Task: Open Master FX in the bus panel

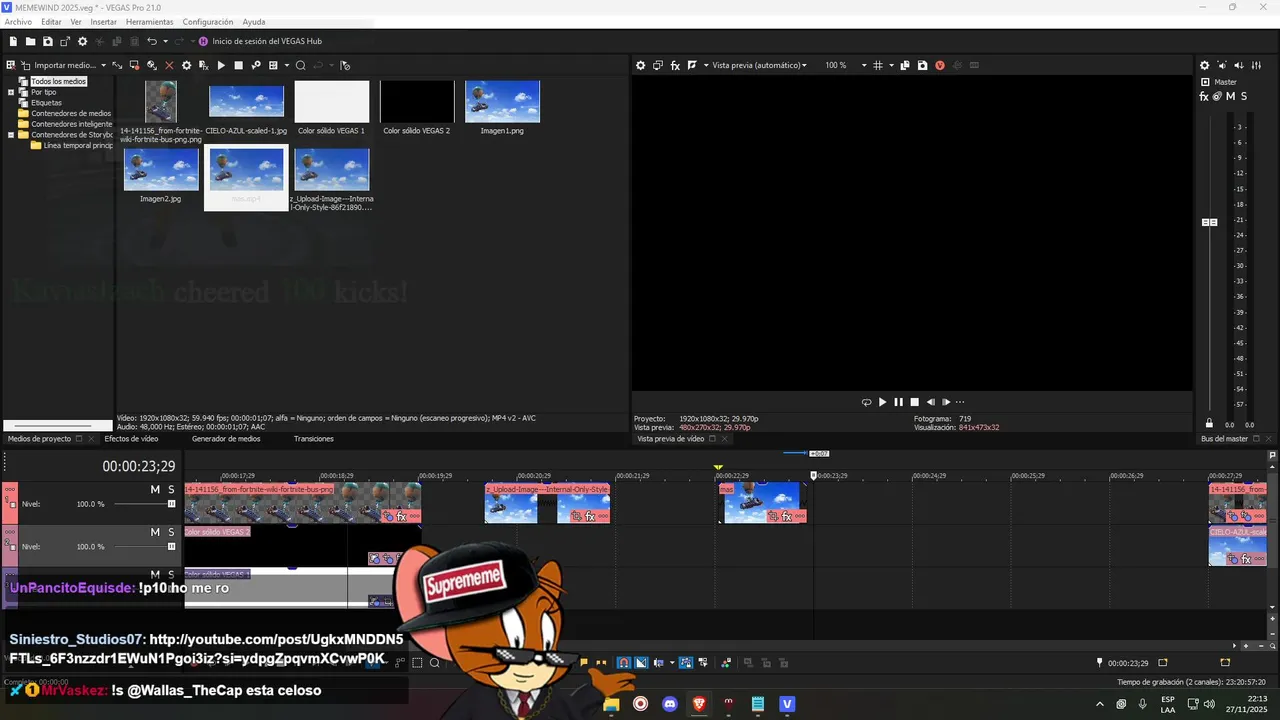Action: (1204, 96)
